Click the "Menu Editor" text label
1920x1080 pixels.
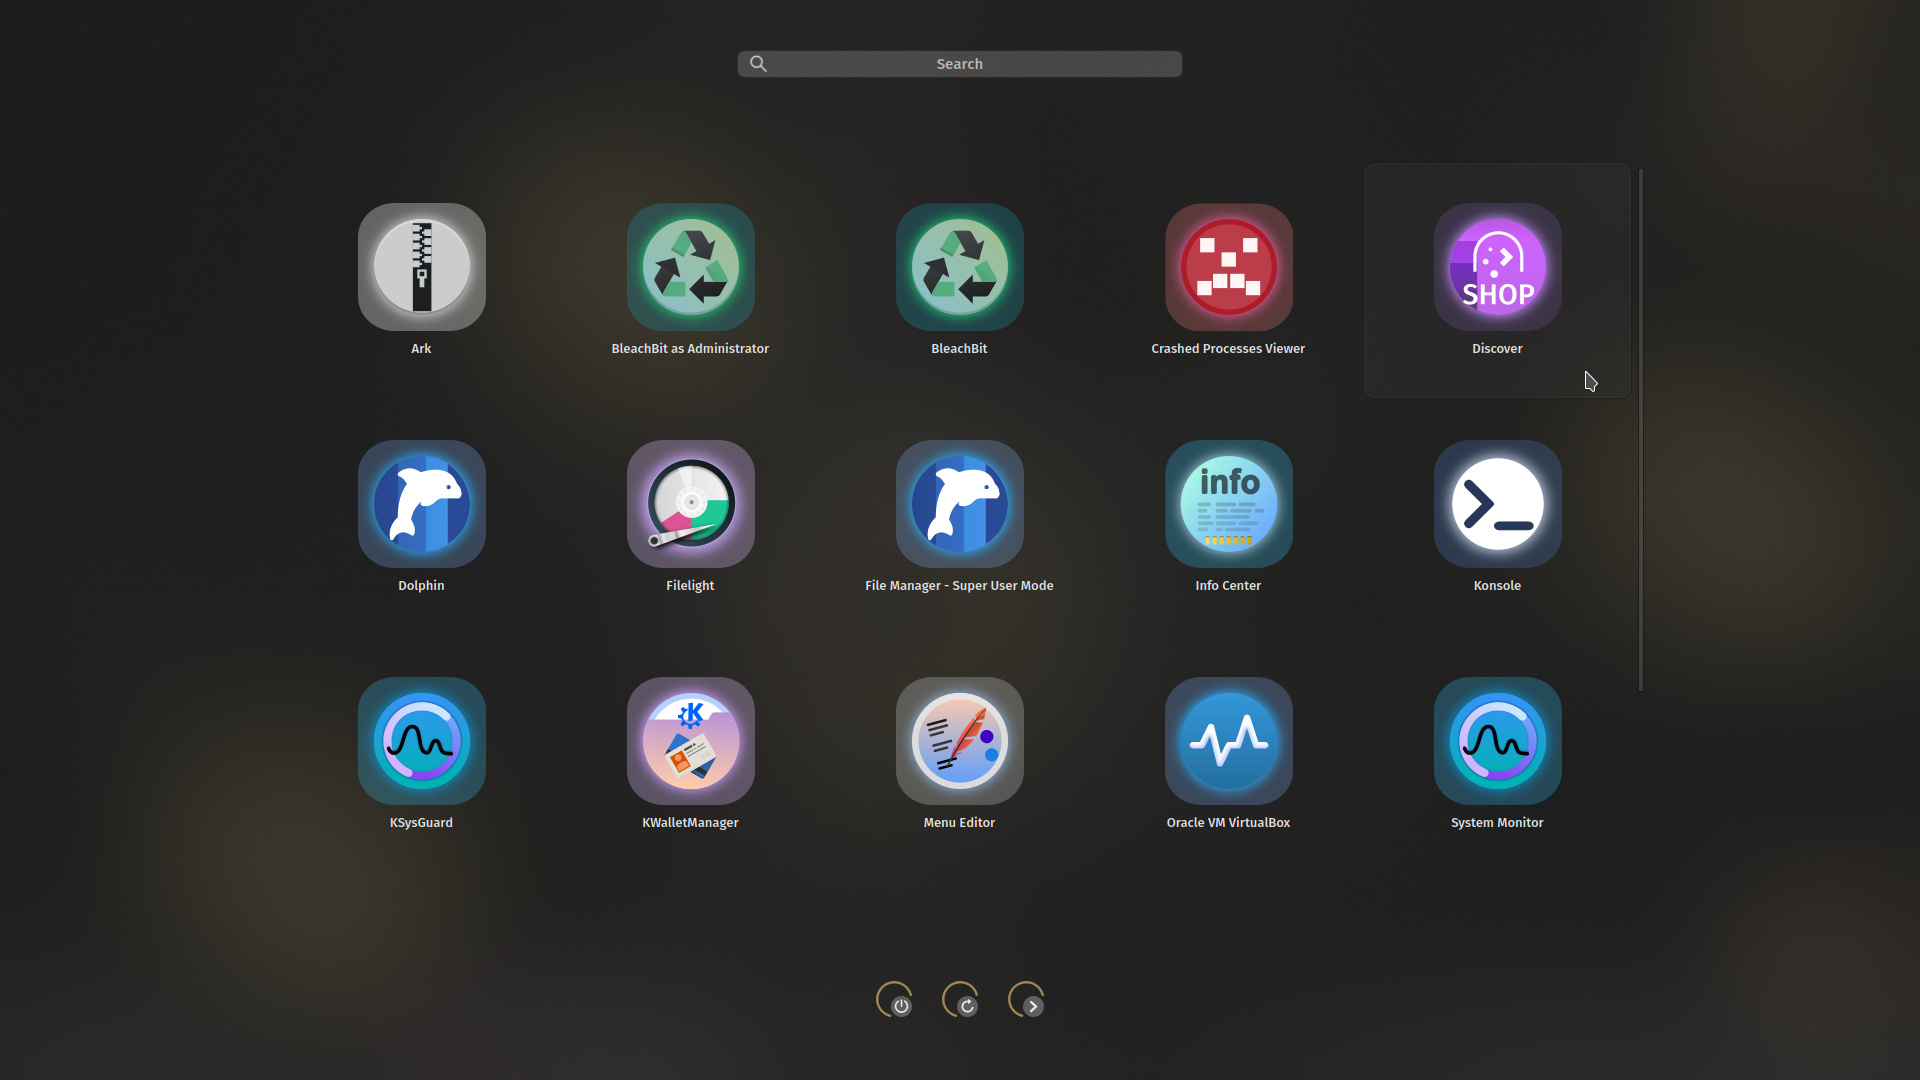959,823
